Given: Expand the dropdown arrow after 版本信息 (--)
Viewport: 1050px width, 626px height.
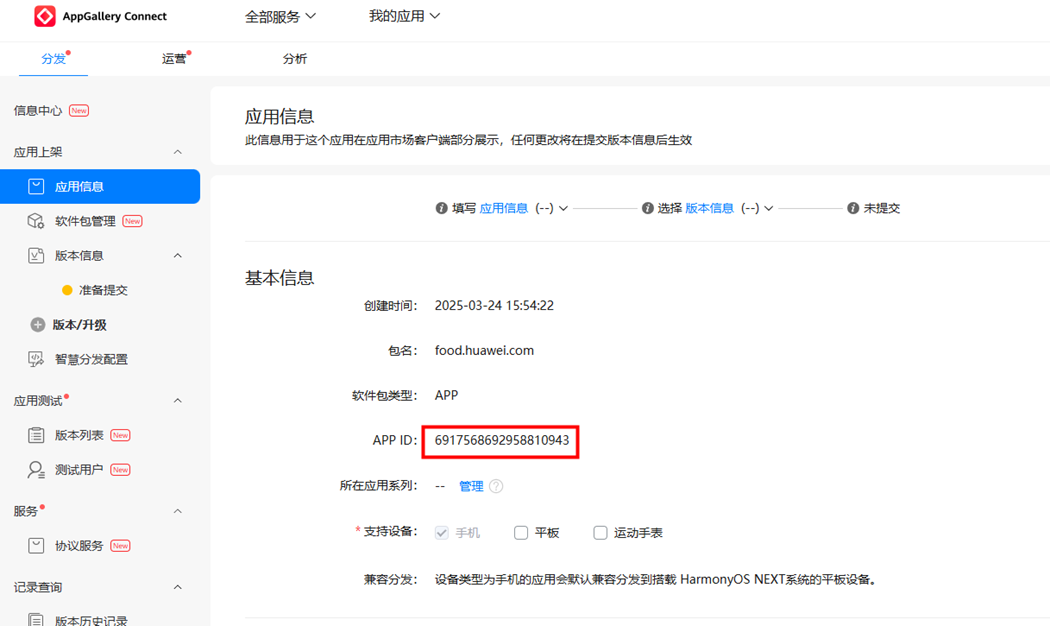Looking at the screenshot, I should pyautogui.click(x=769, y=208).
